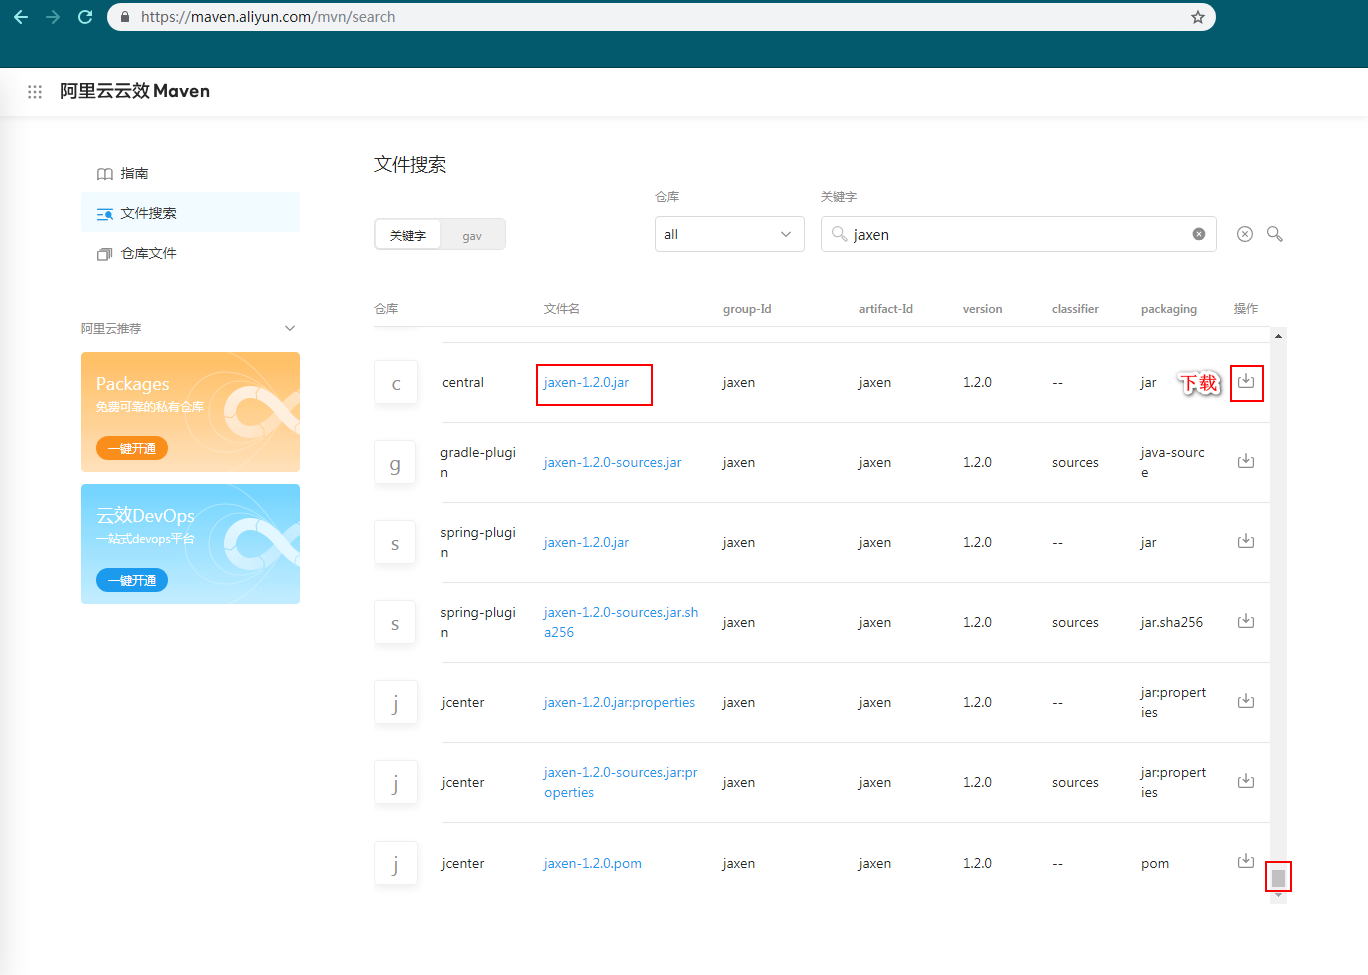Click the browser address bar URL
Viewport: 1368px width, 975px height.
click(268, 17)
